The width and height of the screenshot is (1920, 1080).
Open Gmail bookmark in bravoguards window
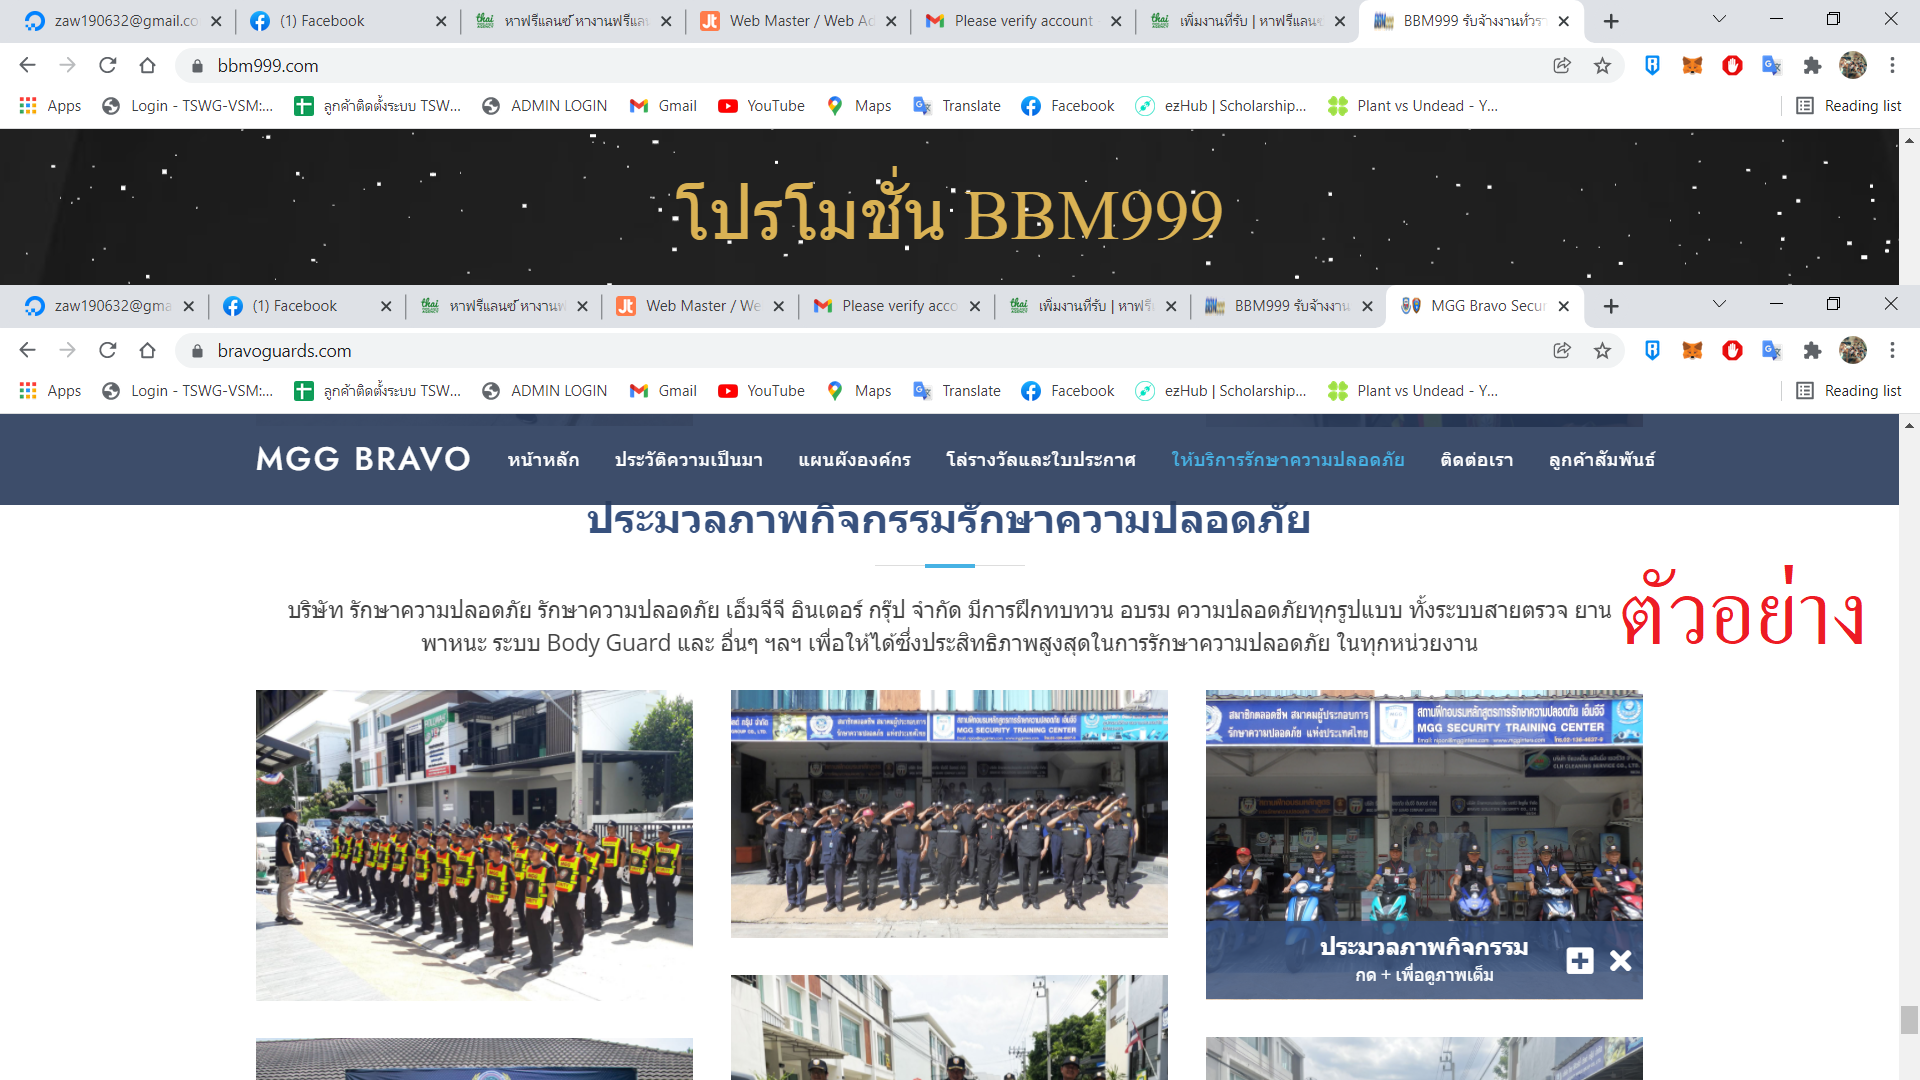[663, 391]
